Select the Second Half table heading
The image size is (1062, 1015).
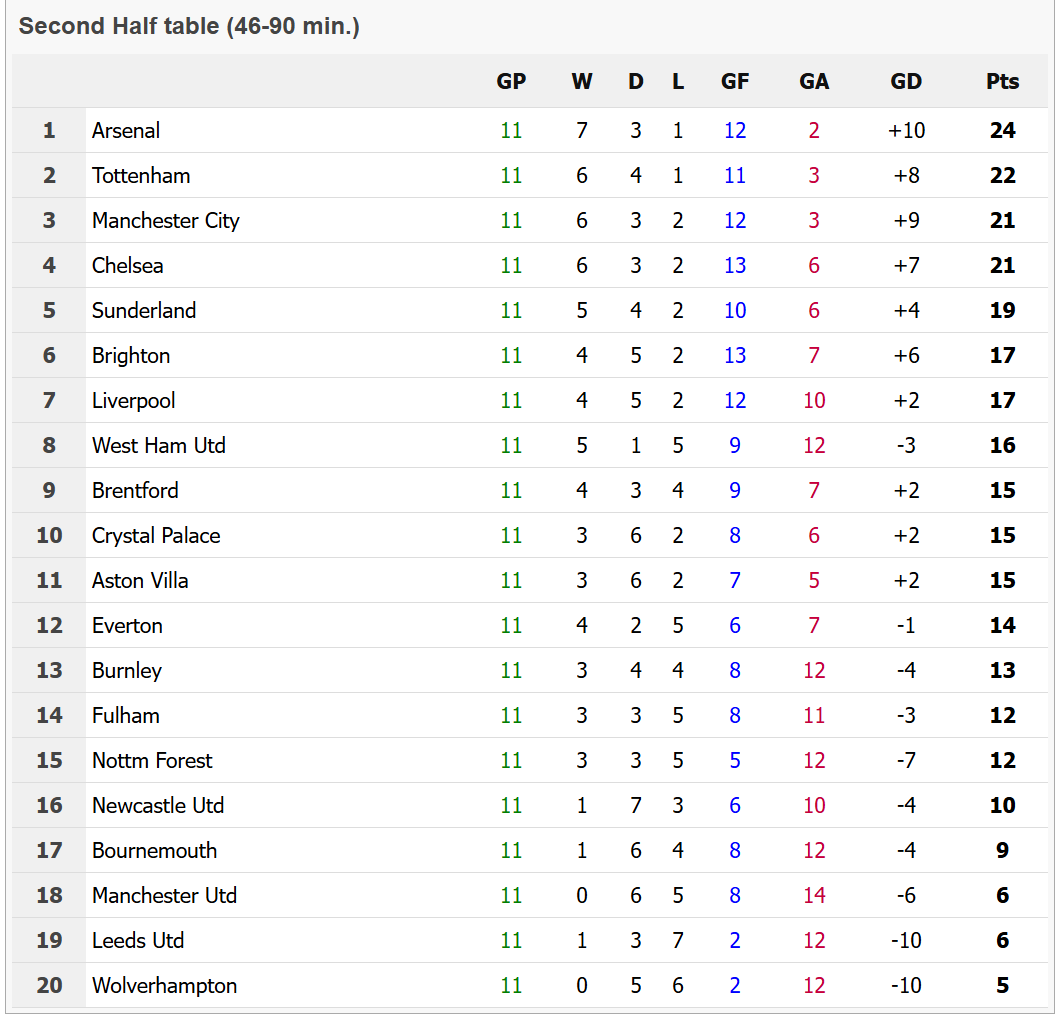[x=189, y=27]
